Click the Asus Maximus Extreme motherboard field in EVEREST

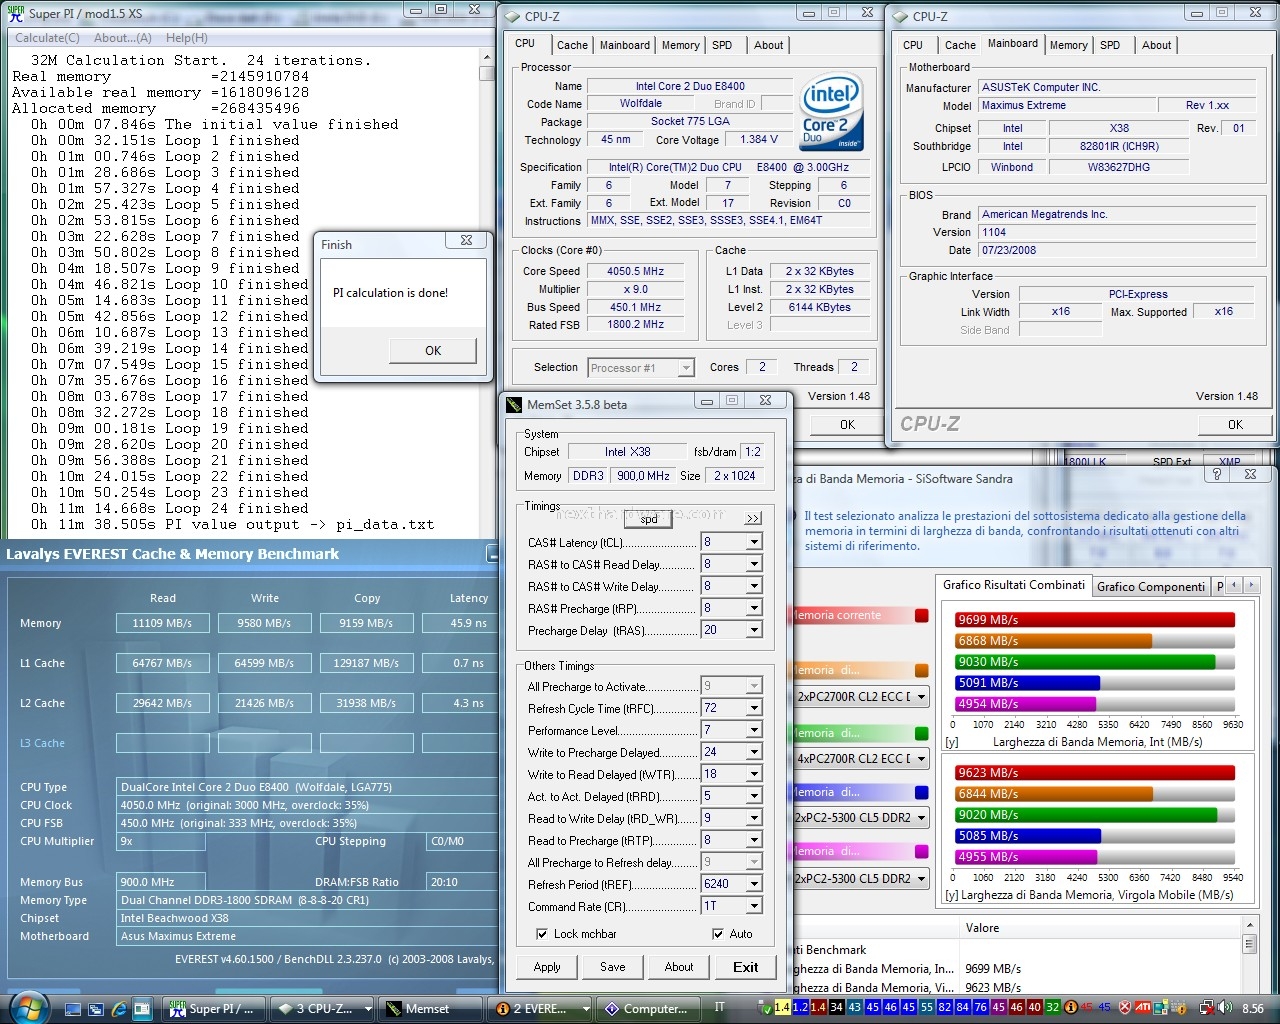306,936
